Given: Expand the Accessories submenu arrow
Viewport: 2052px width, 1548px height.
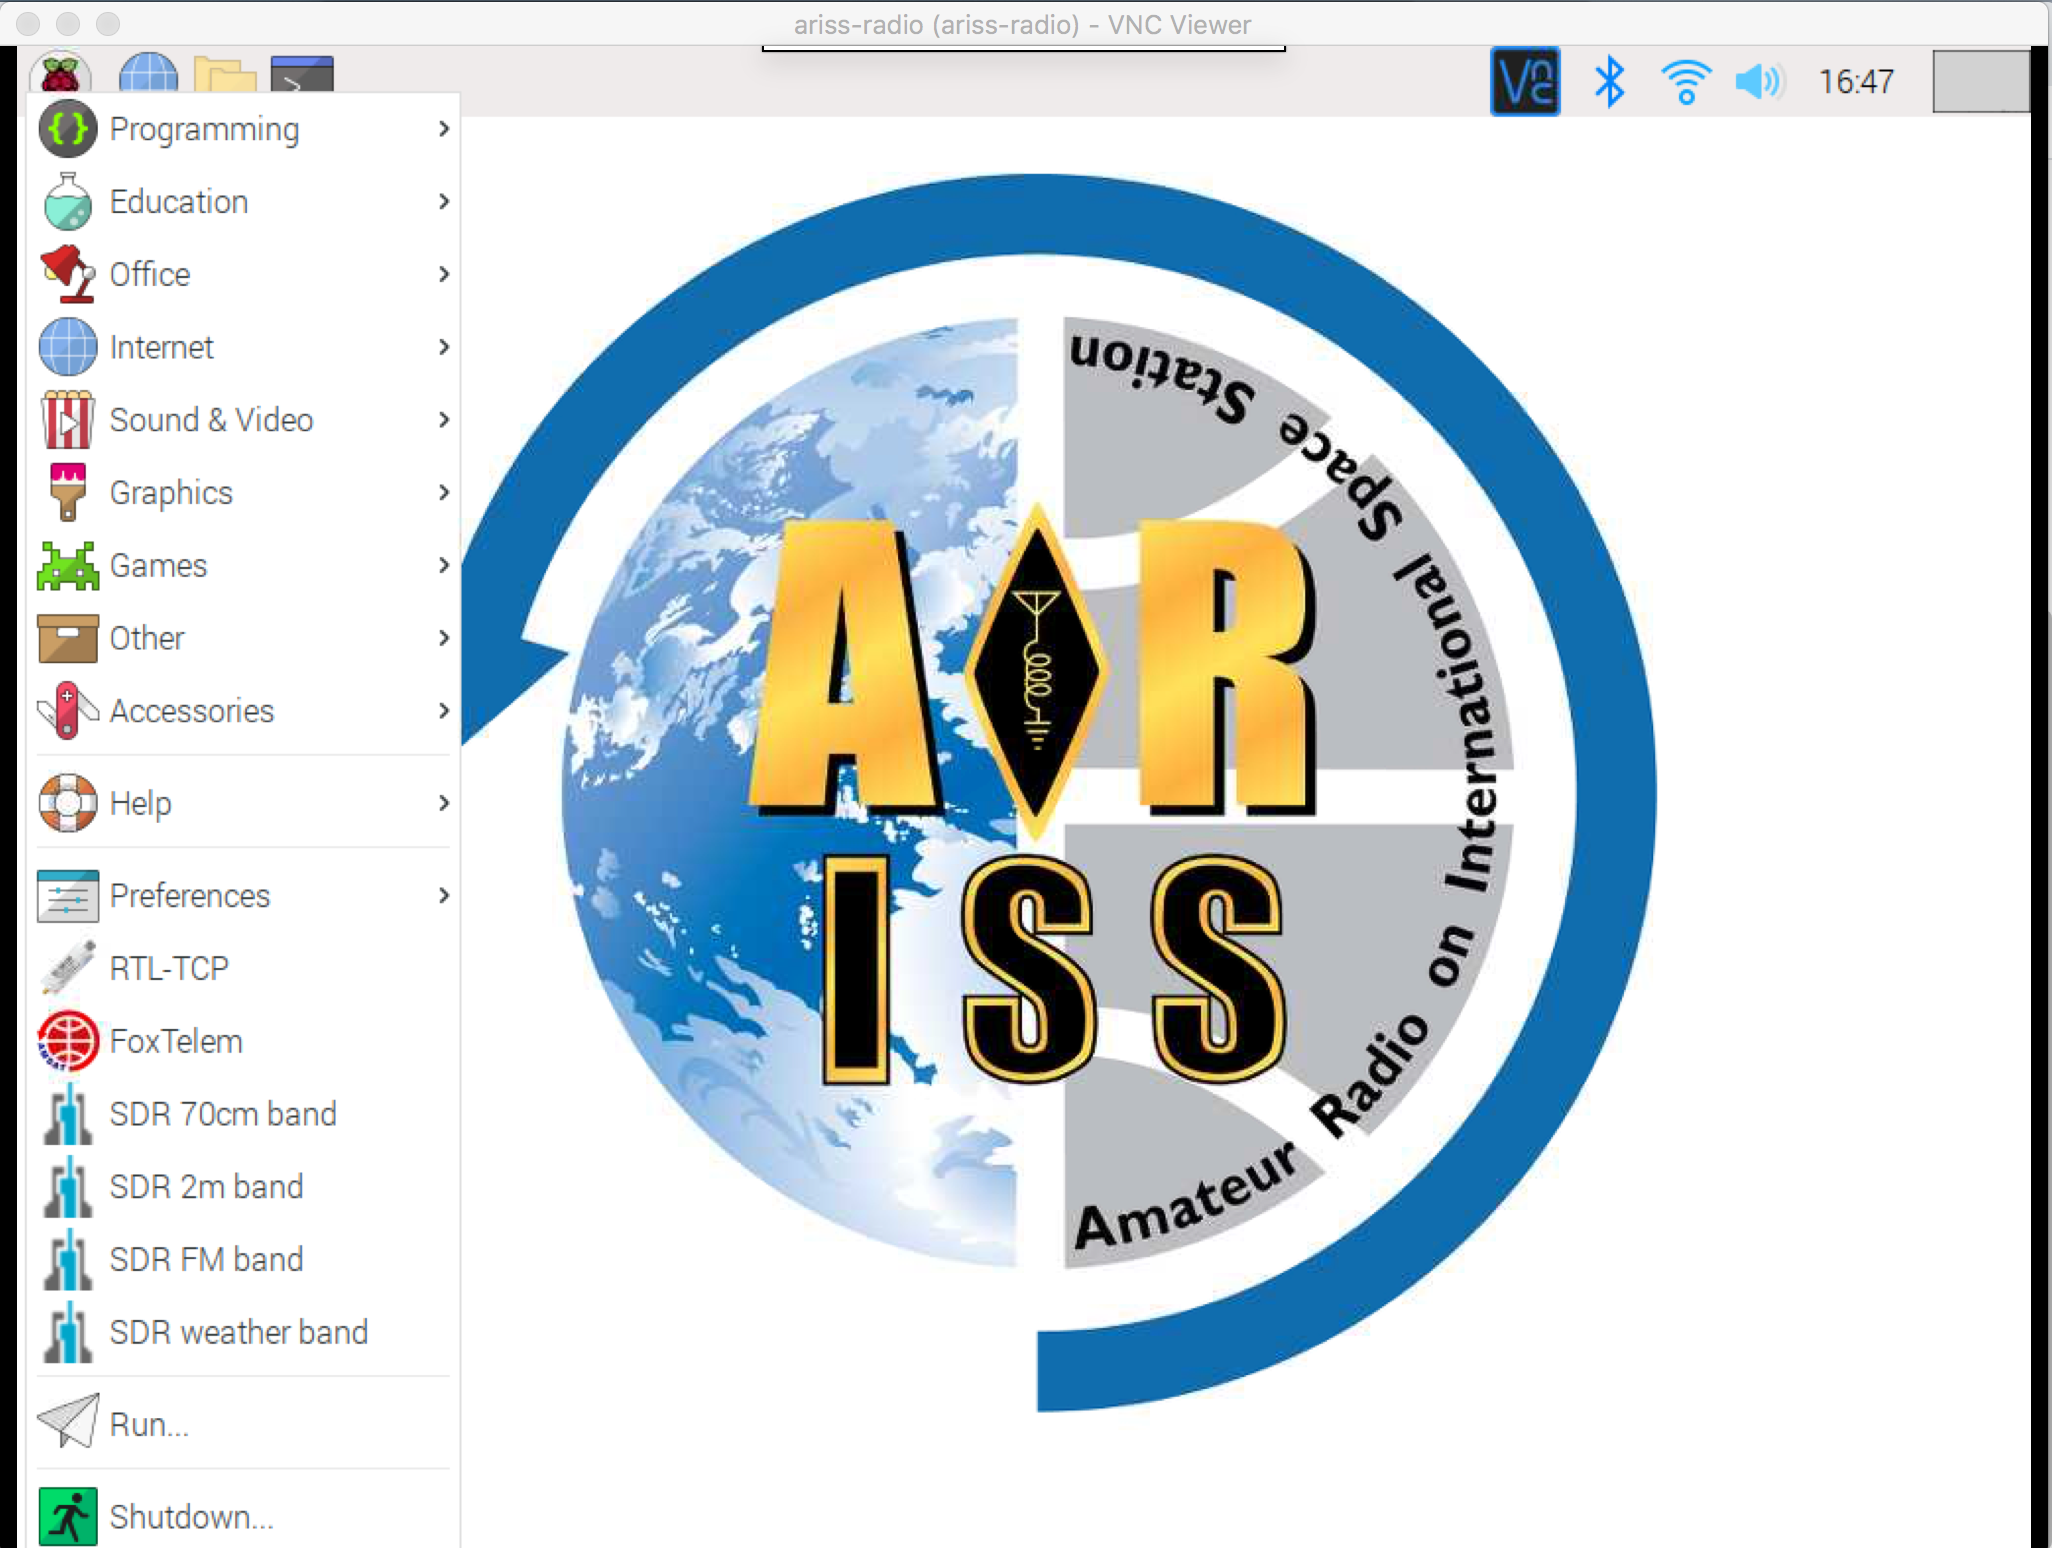Looking at the screenshot, I should [444, 710].
